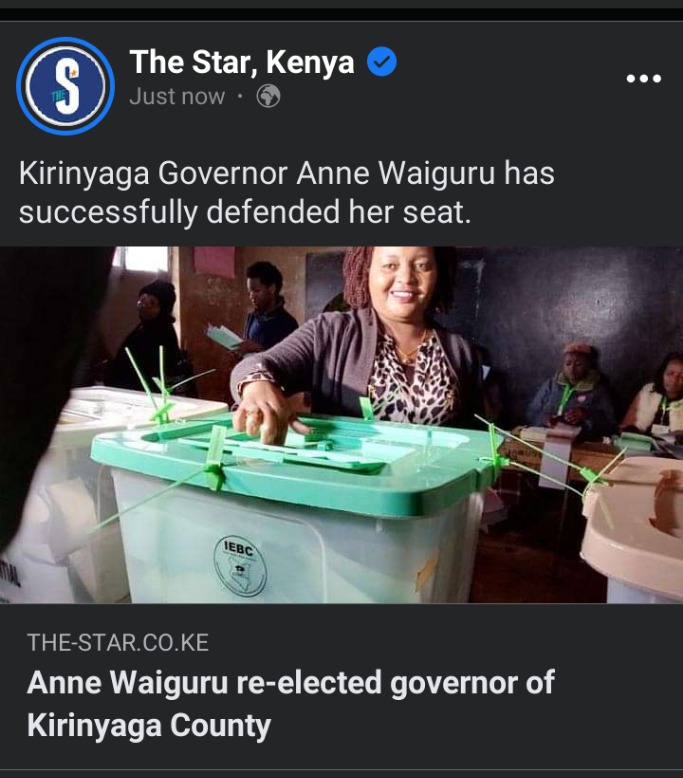Click the beige ballot box at the photo's right edge
The height and width of the screenshot is (778, 683).
(x=634, y=528)
